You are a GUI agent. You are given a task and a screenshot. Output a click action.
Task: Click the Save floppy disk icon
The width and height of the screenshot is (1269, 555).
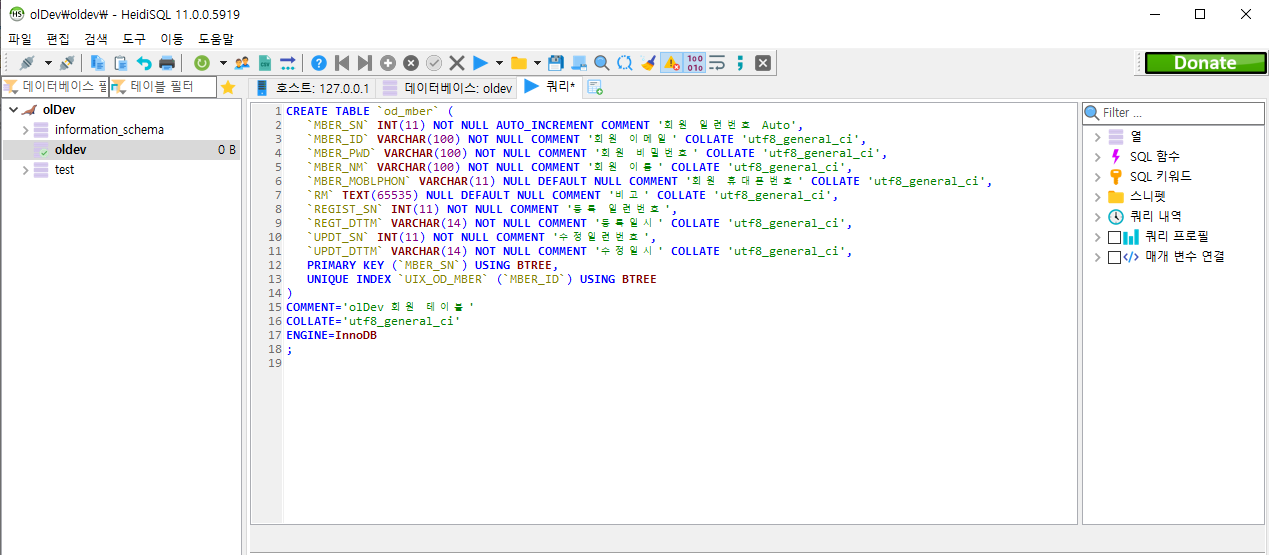coord(556,63)
